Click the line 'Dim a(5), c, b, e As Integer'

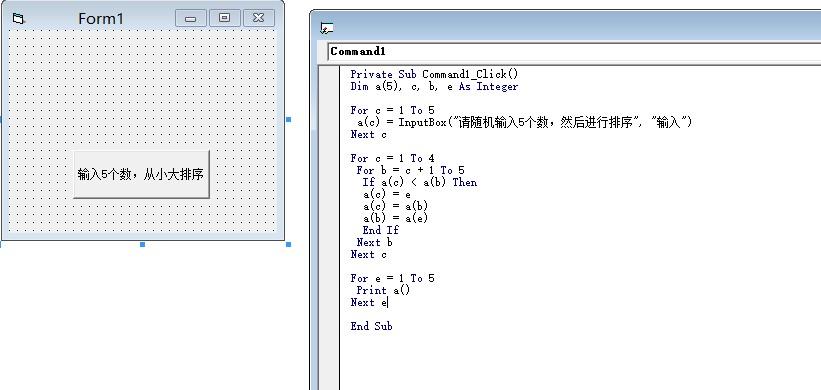tap(434, 86)
